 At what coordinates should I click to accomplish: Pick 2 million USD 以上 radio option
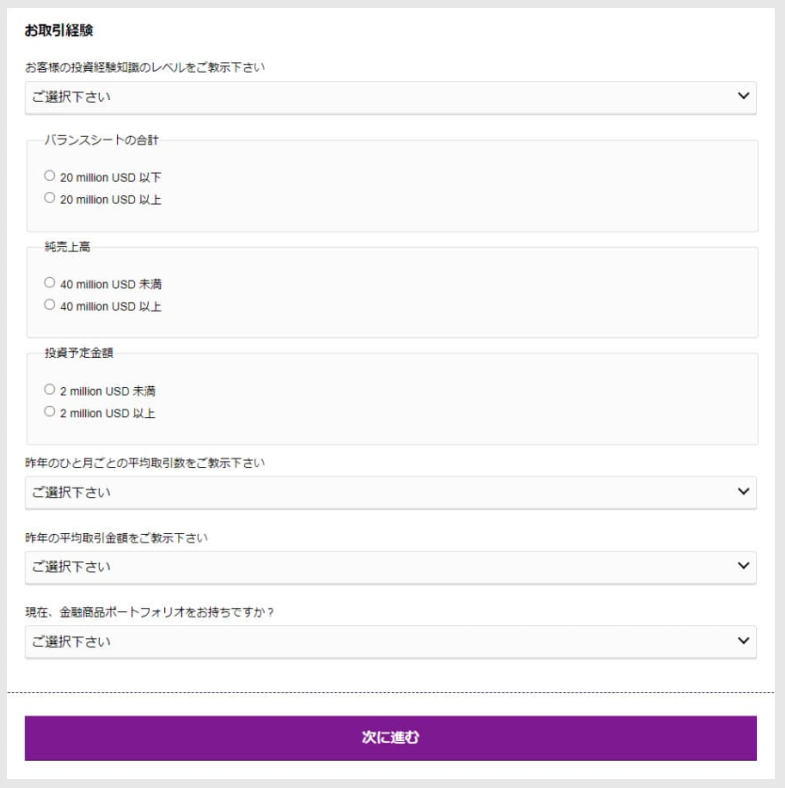[x=49, y=412]
